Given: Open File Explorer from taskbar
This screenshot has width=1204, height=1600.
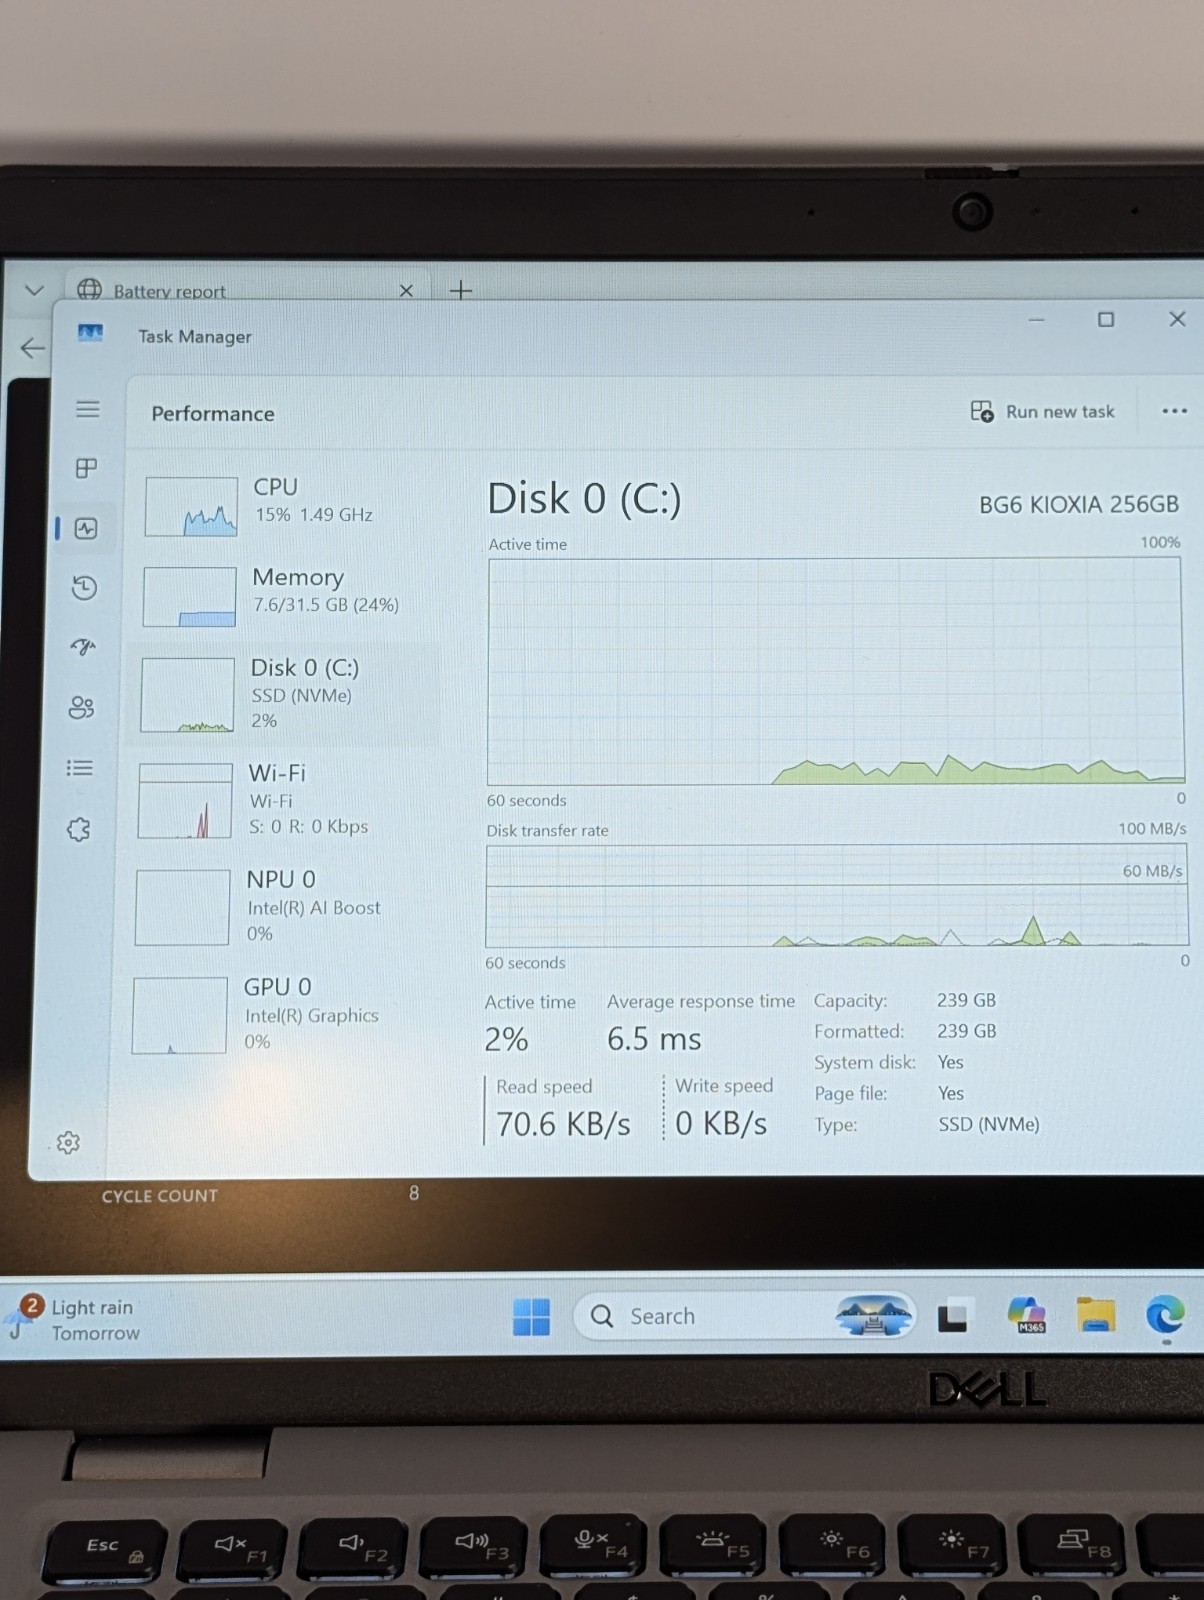Looking at the screenshot, I should (1096, 1315).
